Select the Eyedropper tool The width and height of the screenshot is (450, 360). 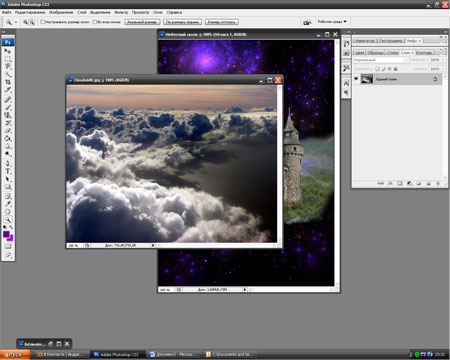pos(8,204)
